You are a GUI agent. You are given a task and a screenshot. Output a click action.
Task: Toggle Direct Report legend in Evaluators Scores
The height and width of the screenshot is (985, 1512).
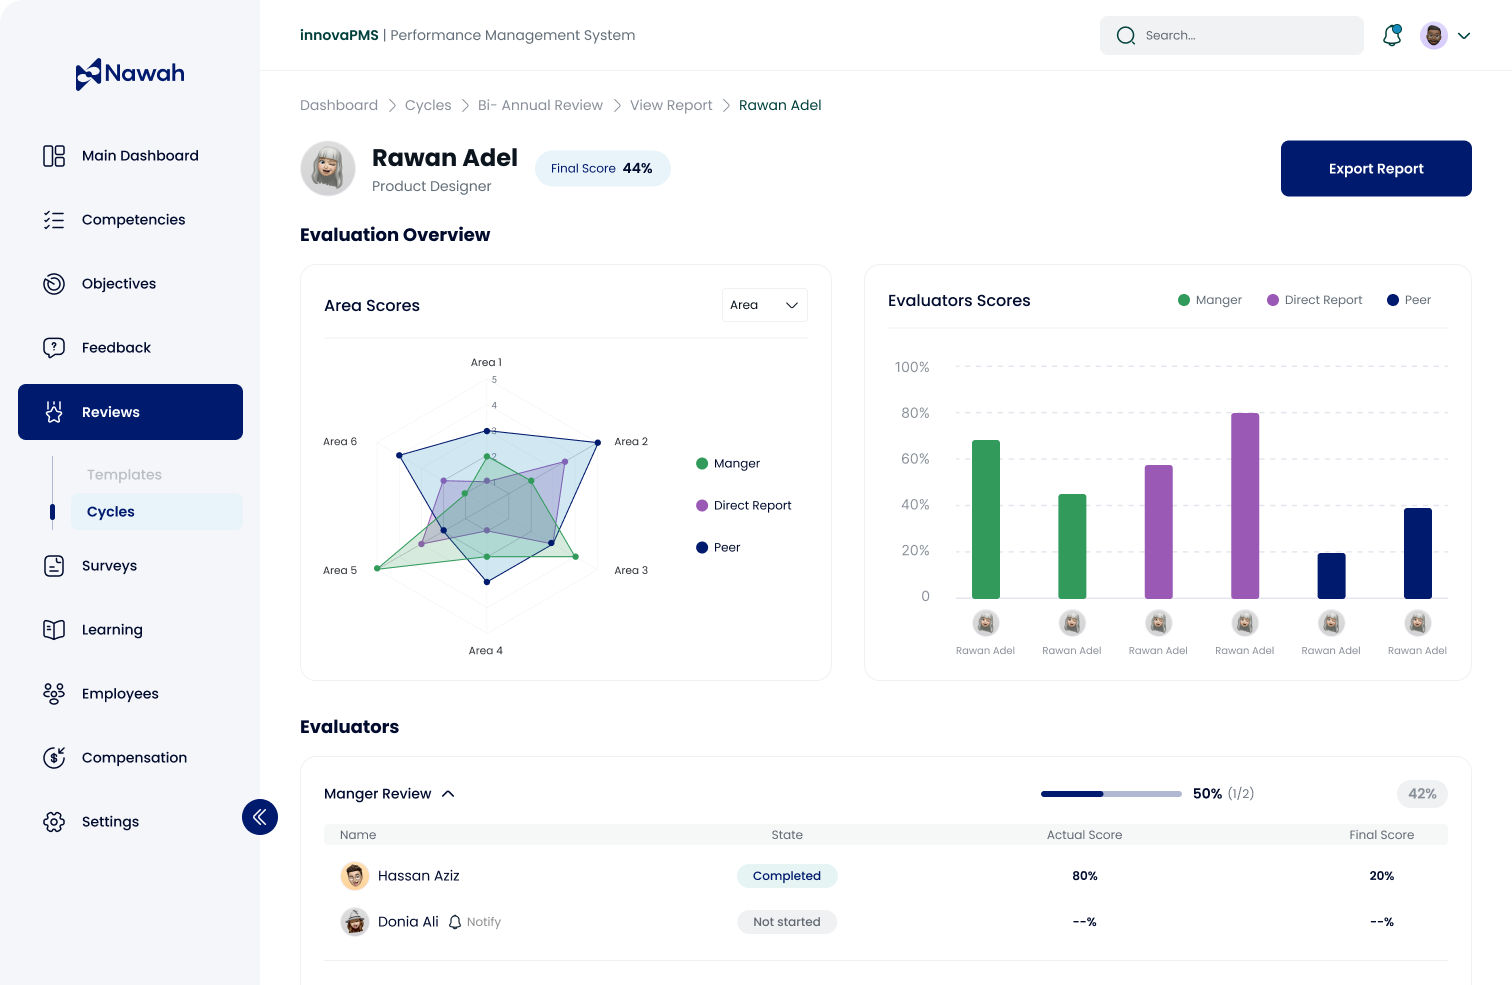pyautogui.click(x=1314, y=300)
